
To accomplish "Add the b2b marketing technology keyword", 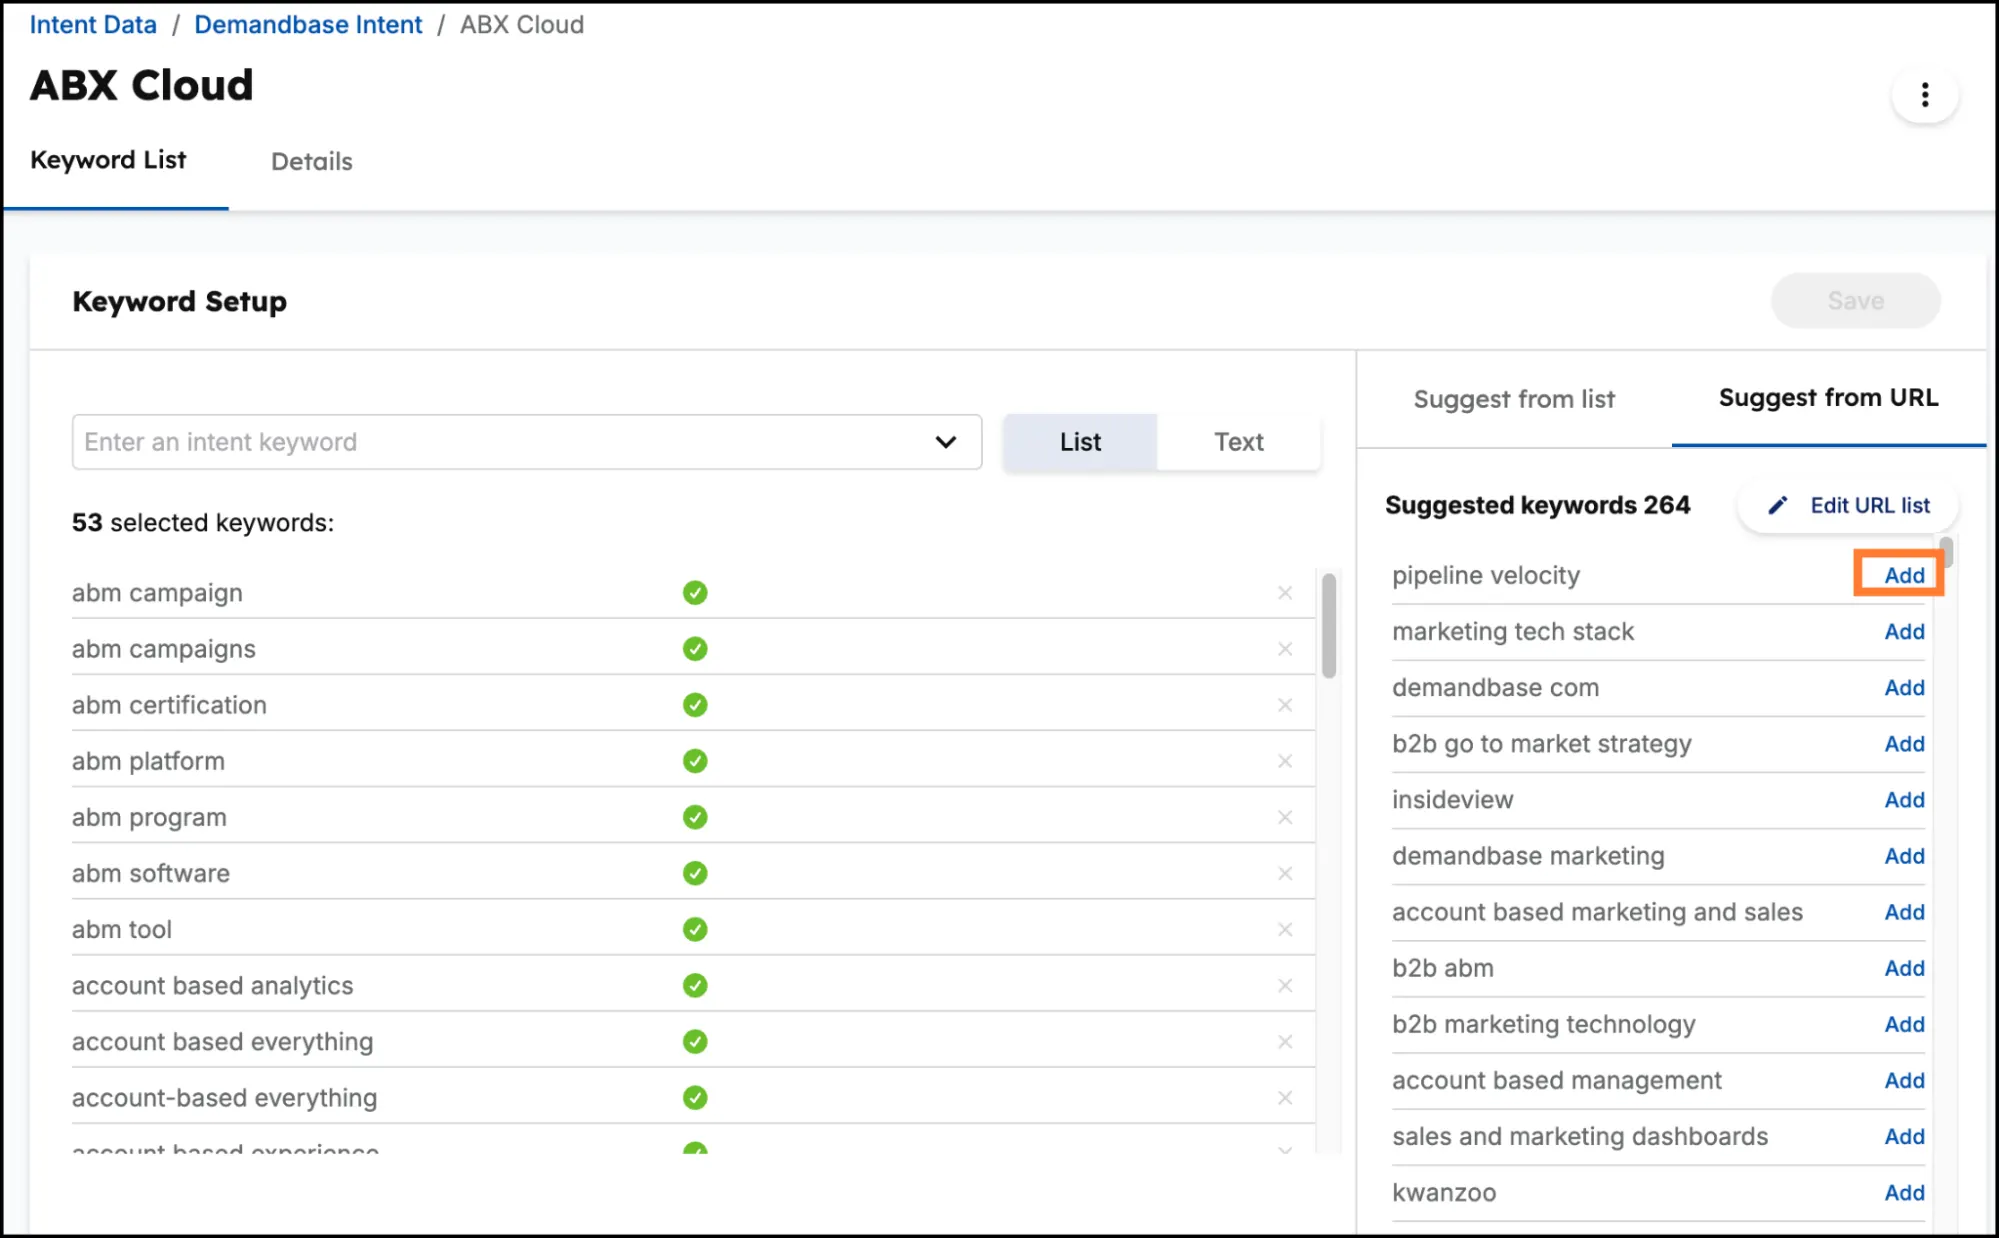I will [1904, 1023].
